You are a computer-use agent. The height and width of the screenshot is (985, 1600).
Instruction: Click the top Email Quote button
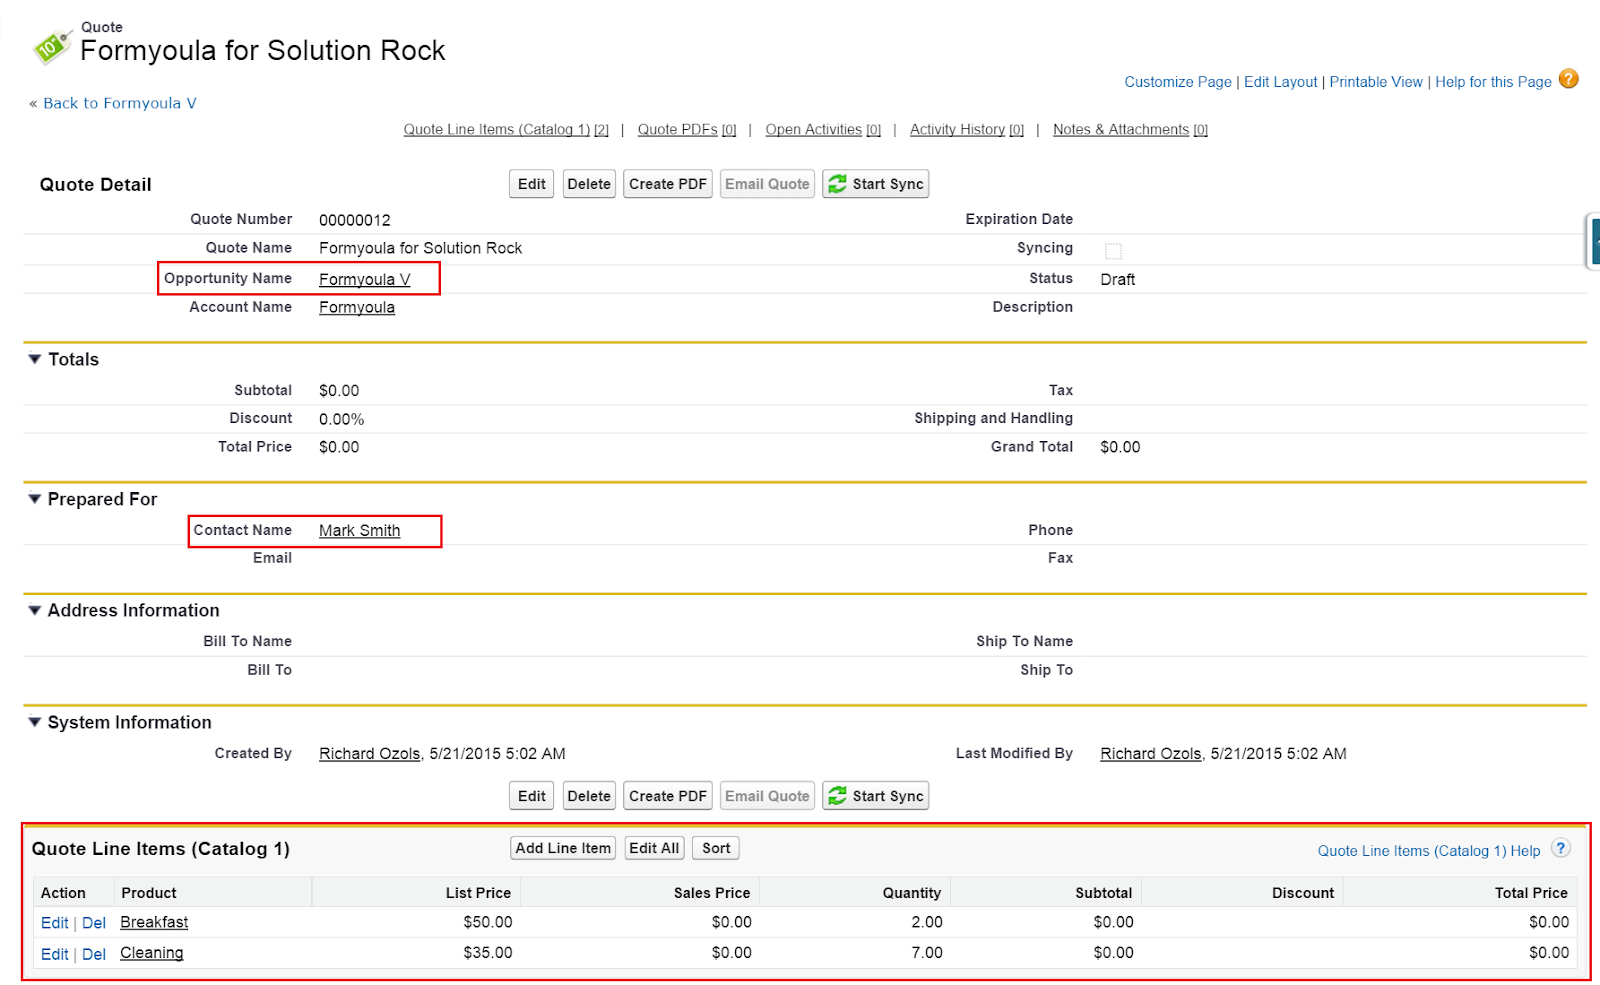tap(767, 184)
